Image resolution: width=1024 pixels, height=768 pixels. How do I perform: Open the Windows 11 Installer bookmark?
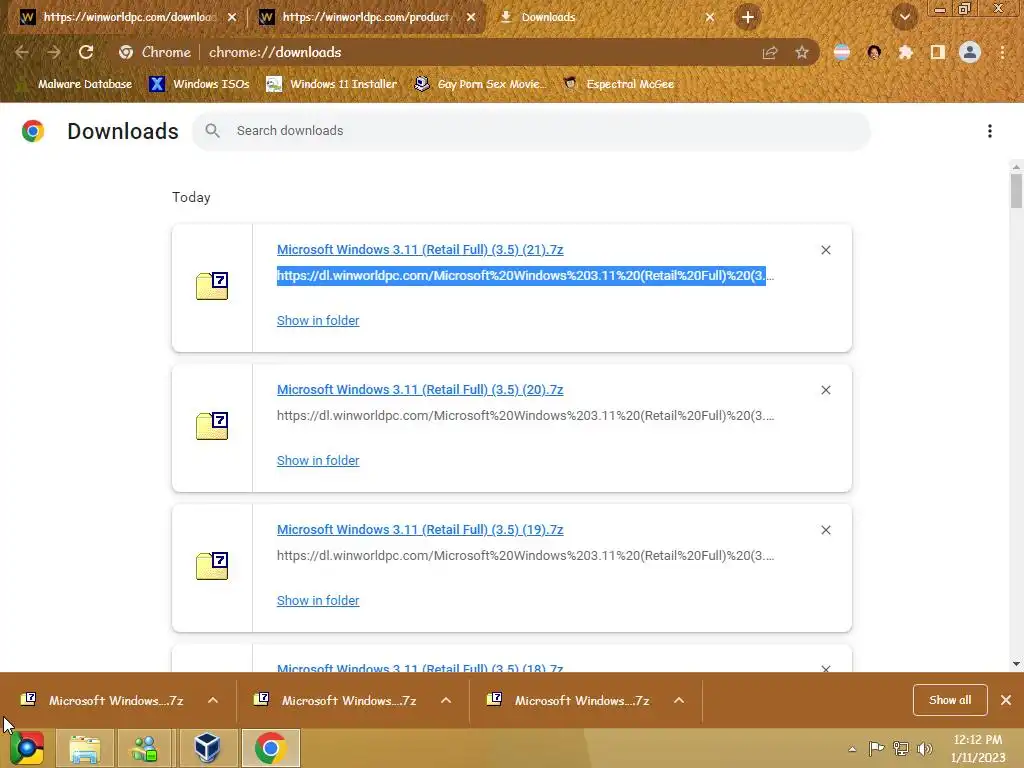point(332,84)
